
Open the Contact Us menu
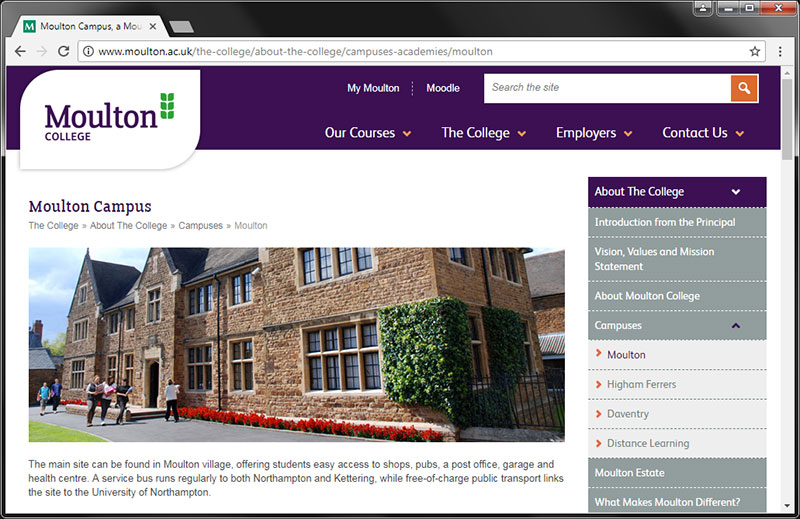[x=695, y=133]
